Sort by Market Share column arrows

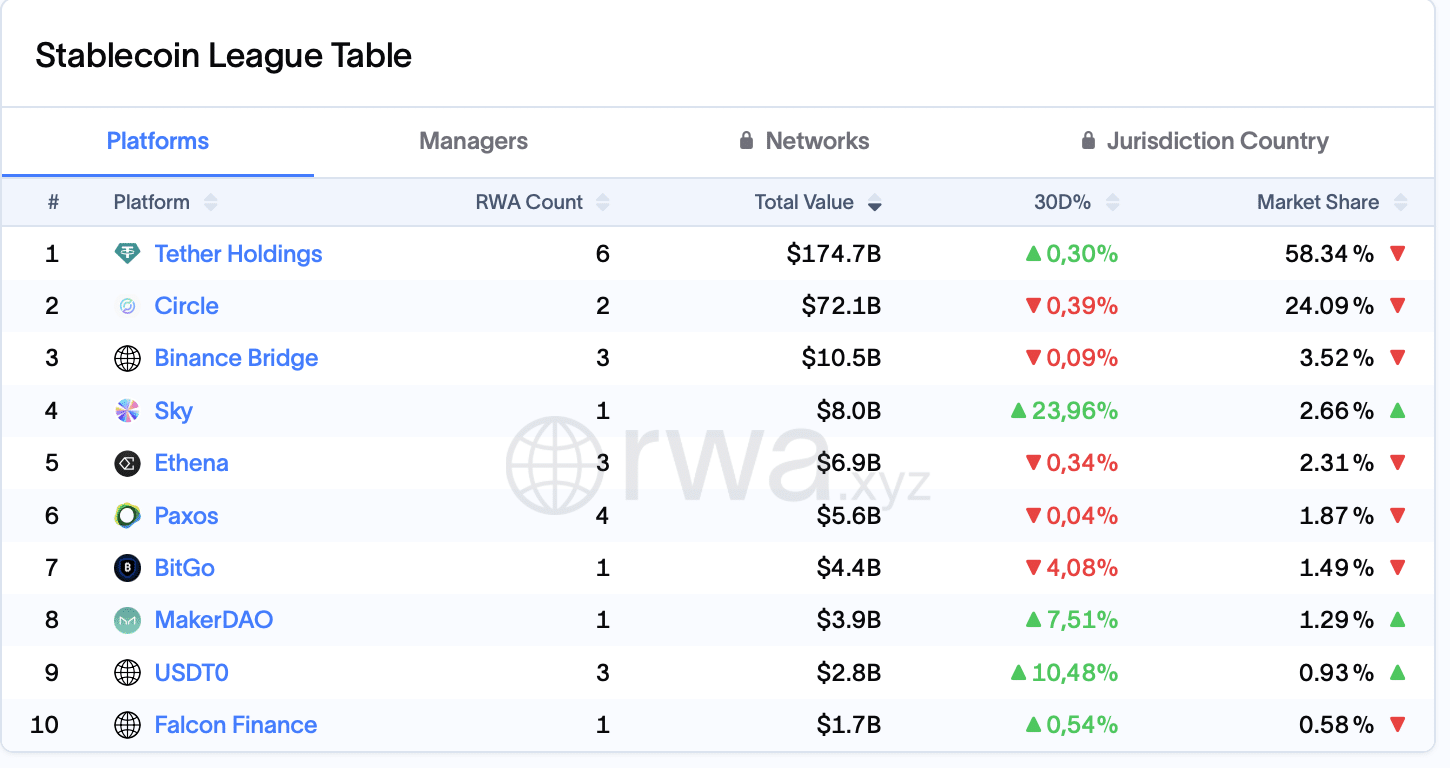(x=1400, y=203)
